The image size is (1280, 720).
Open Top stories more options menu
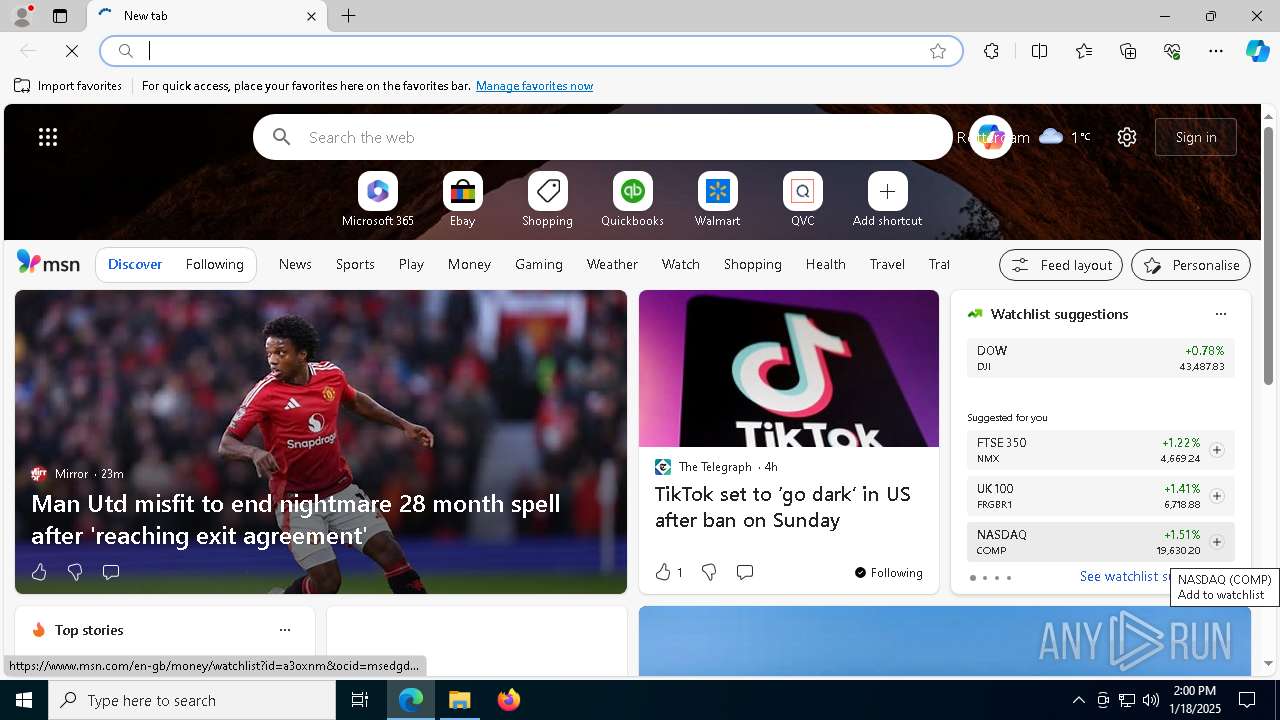(285, 630)
